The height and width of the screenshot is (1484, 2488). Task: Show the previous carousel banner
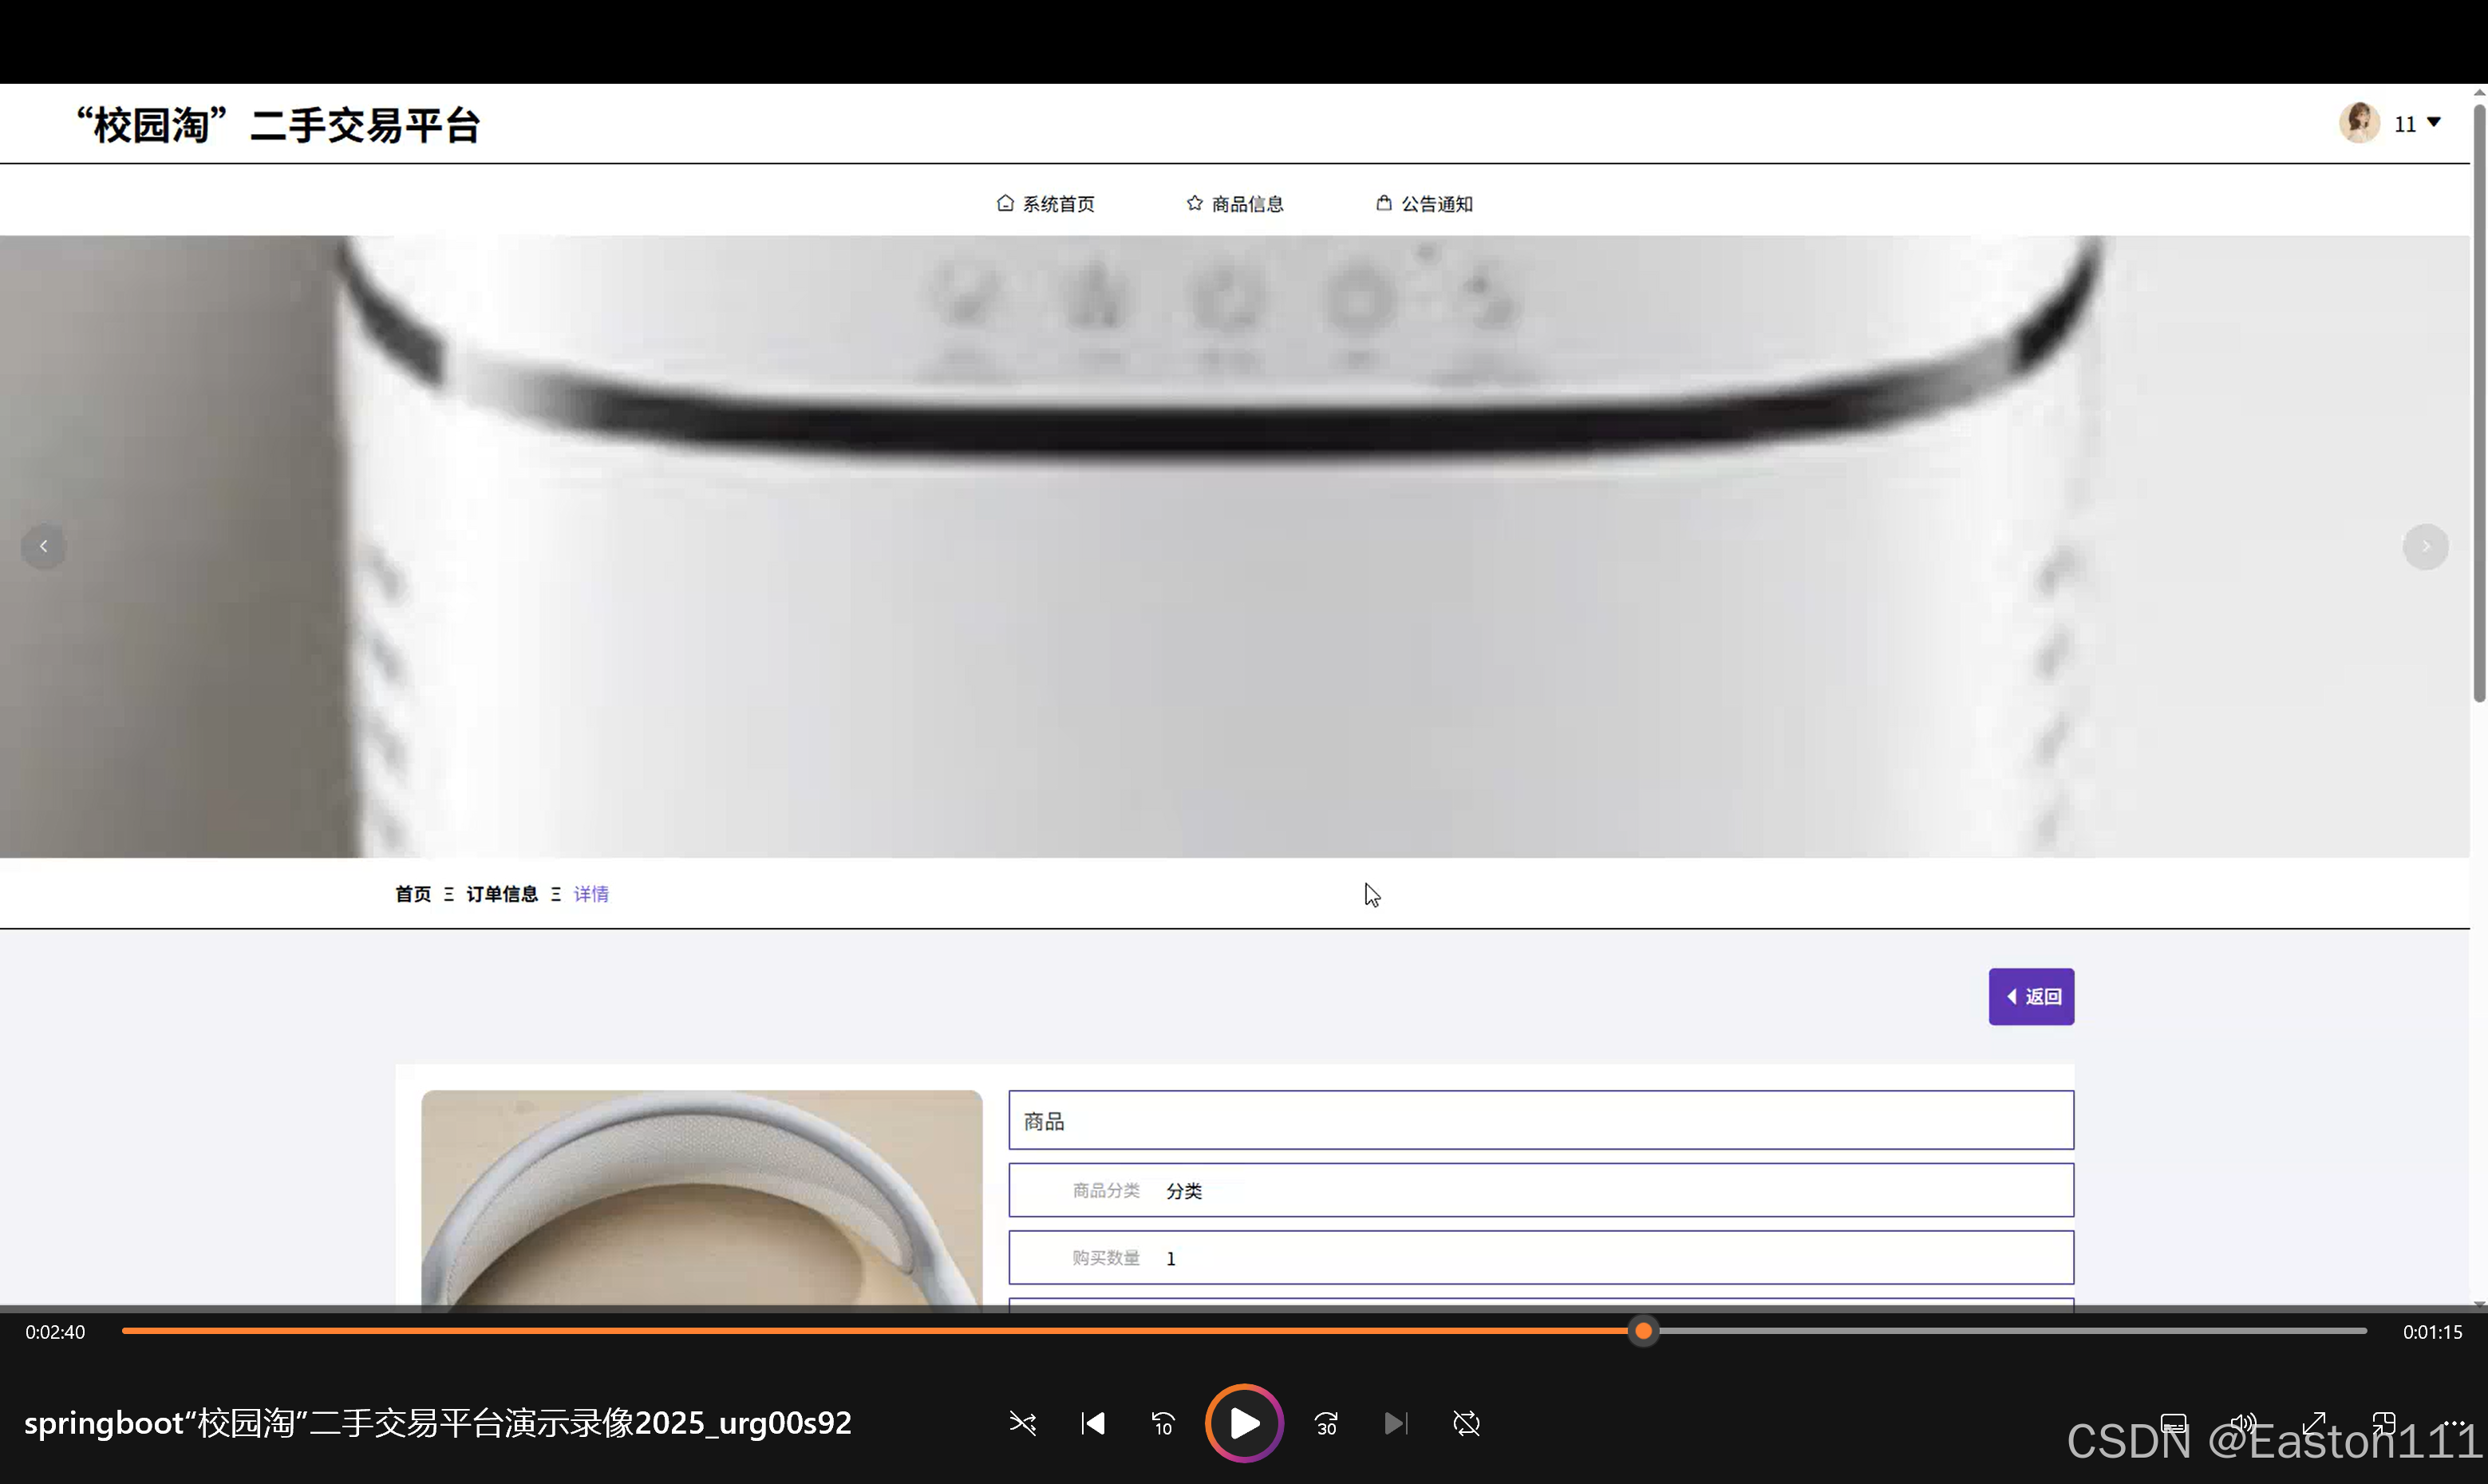tap(43, 546)
